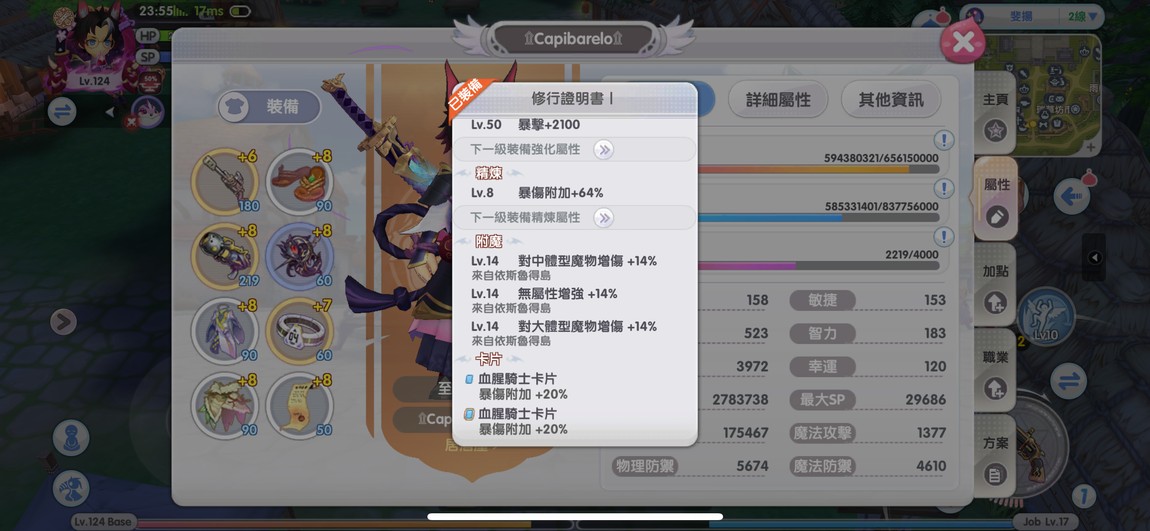Toggle the swap arrows below the avatar
The image size is (1150, 531).
click(x=62, y=111)
